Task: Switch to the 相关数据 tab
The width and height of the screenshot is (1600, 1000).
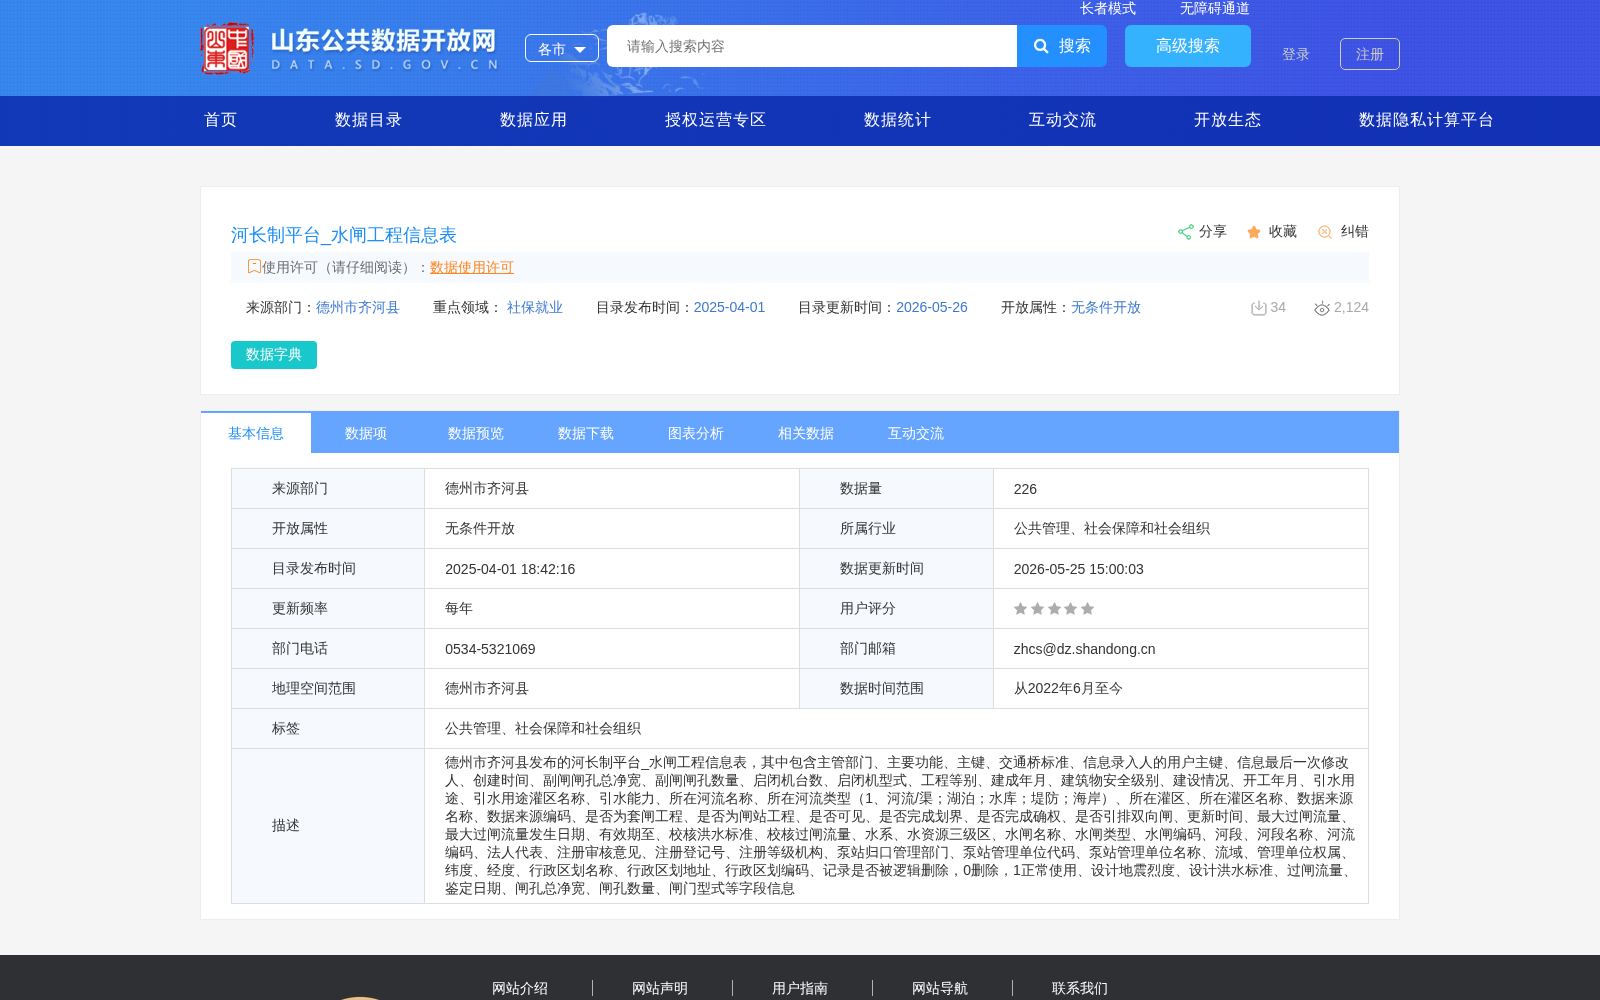Action: click(x=806, y=433)
